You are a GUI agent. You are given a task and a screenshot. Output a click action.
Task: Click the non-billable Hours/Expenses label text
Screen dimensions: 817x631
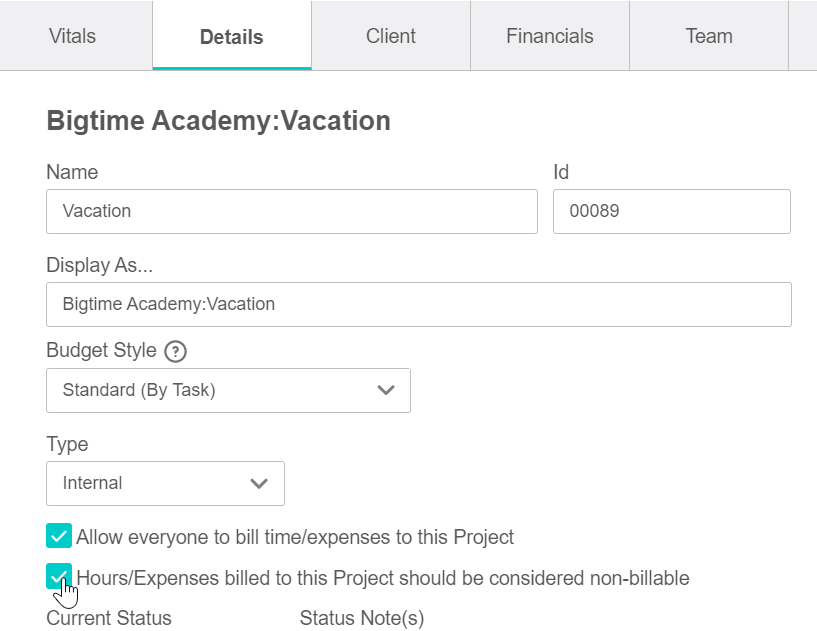tap(383, 578)
